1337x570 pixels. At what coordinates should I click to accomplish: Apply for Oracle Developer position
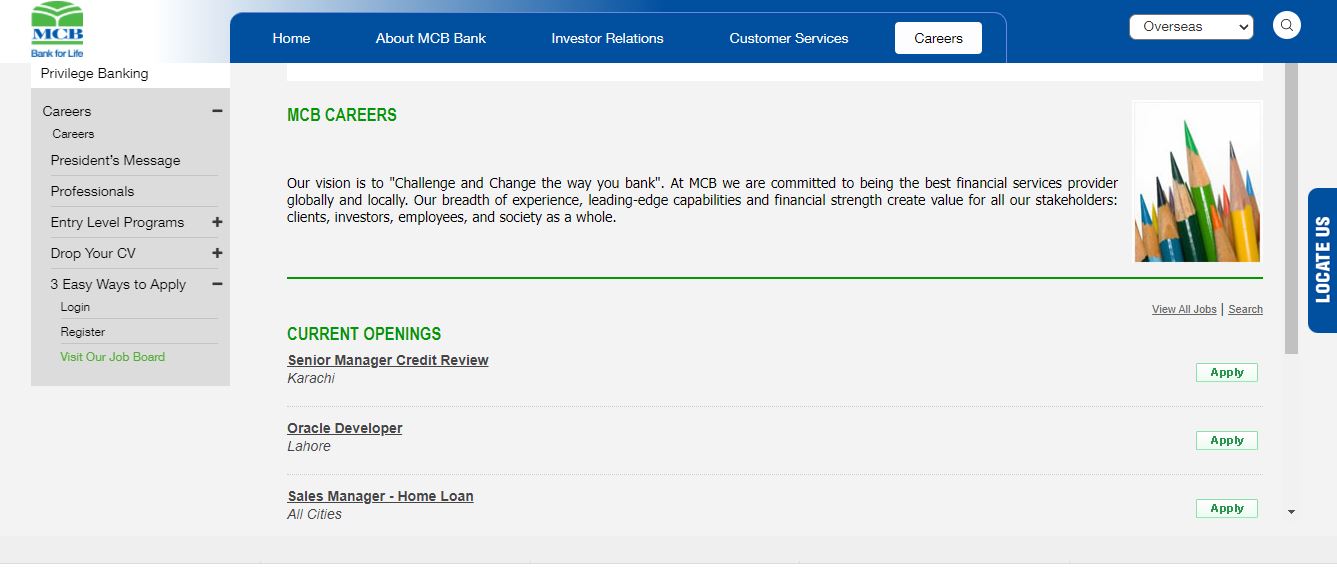1227,440
